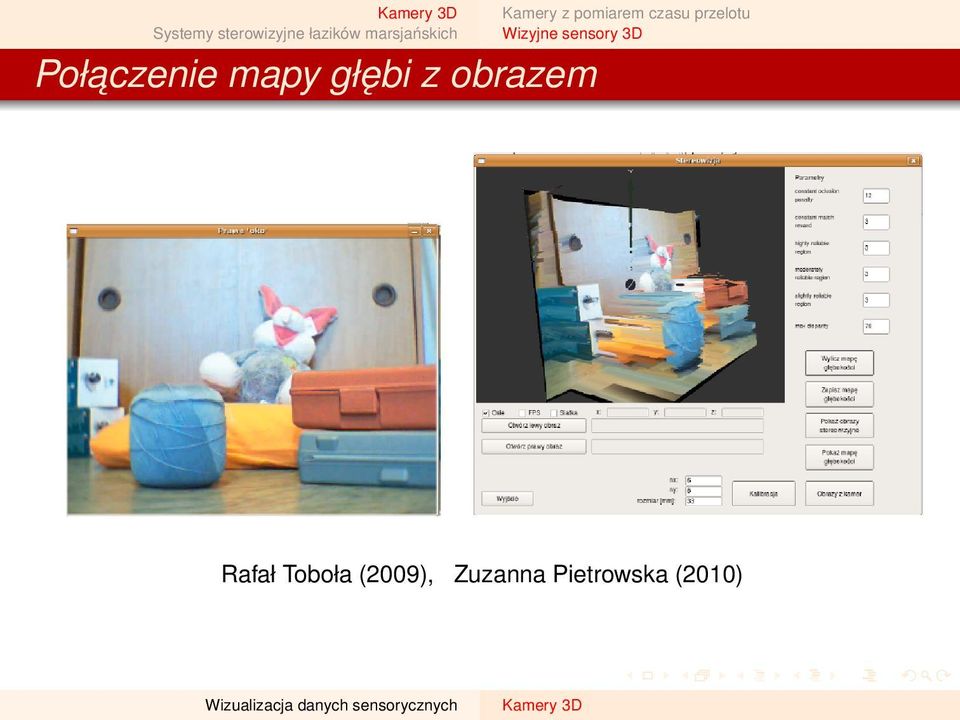This screenshot has width=960, height=720.
Task: Click author text Zuzanna Pietrowska (2010)
Action: point(598,574)
